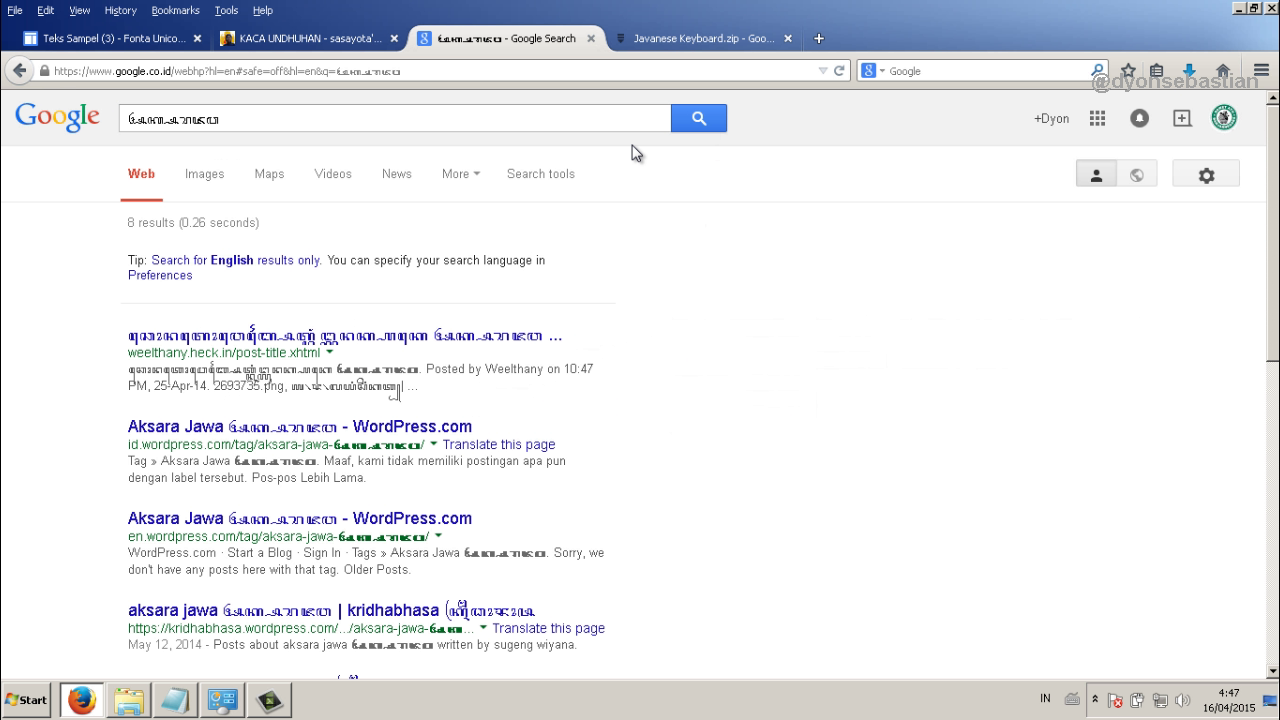Open control panel icon on taskbar
The width and height of the screenshot is (1280, 720).
222,700
